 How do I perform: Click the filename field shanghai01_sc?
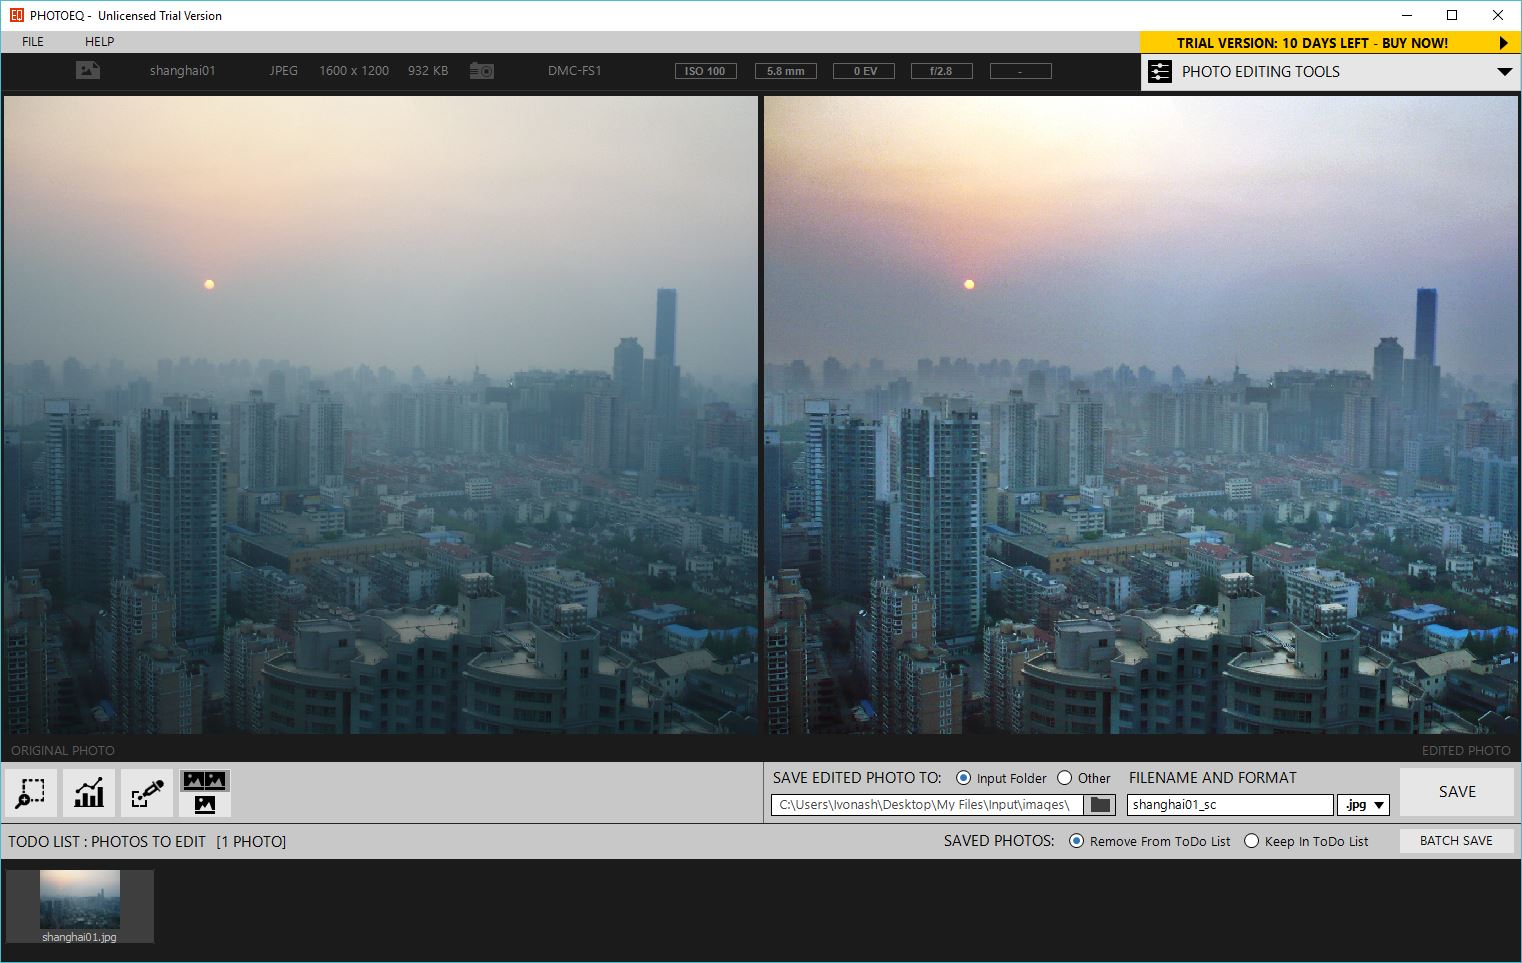point(1230,805)
